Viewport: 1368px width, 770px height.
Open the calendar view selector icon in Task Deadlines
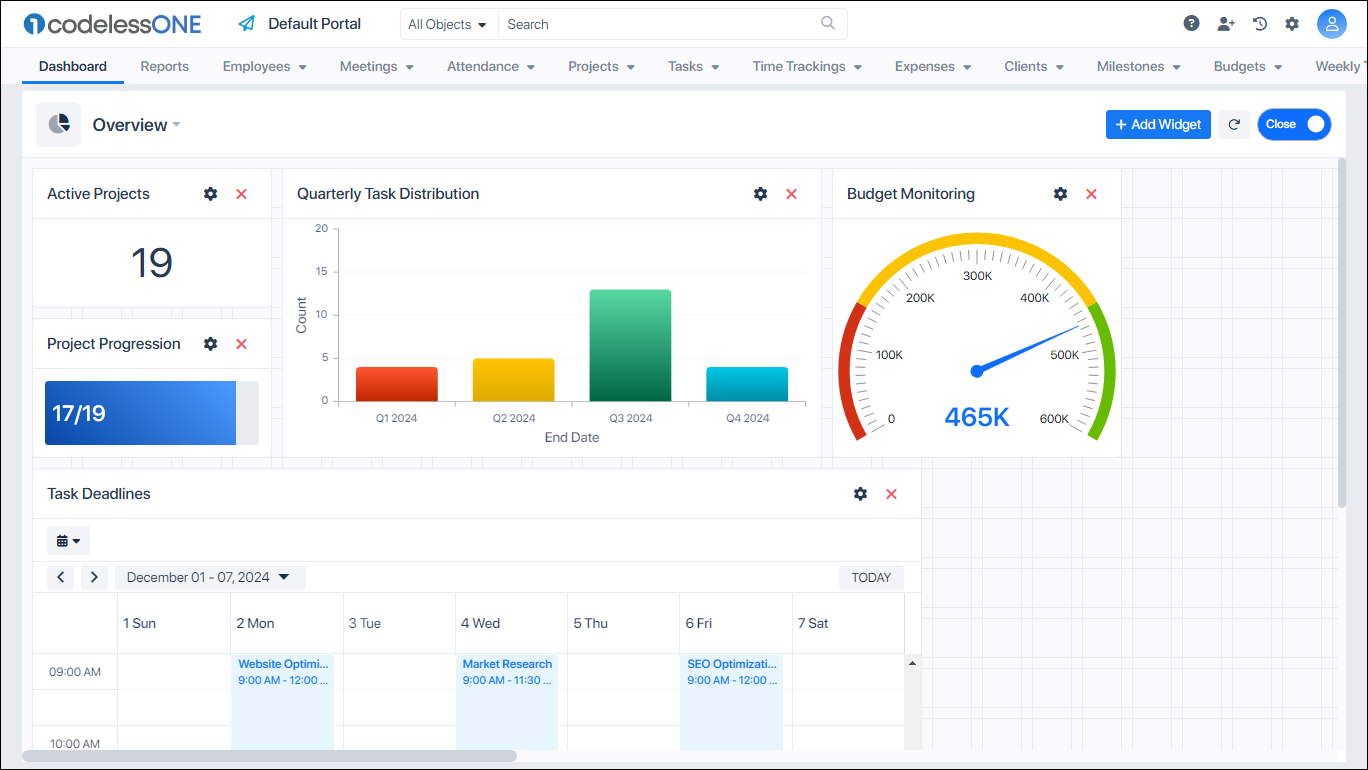[67, 540]
